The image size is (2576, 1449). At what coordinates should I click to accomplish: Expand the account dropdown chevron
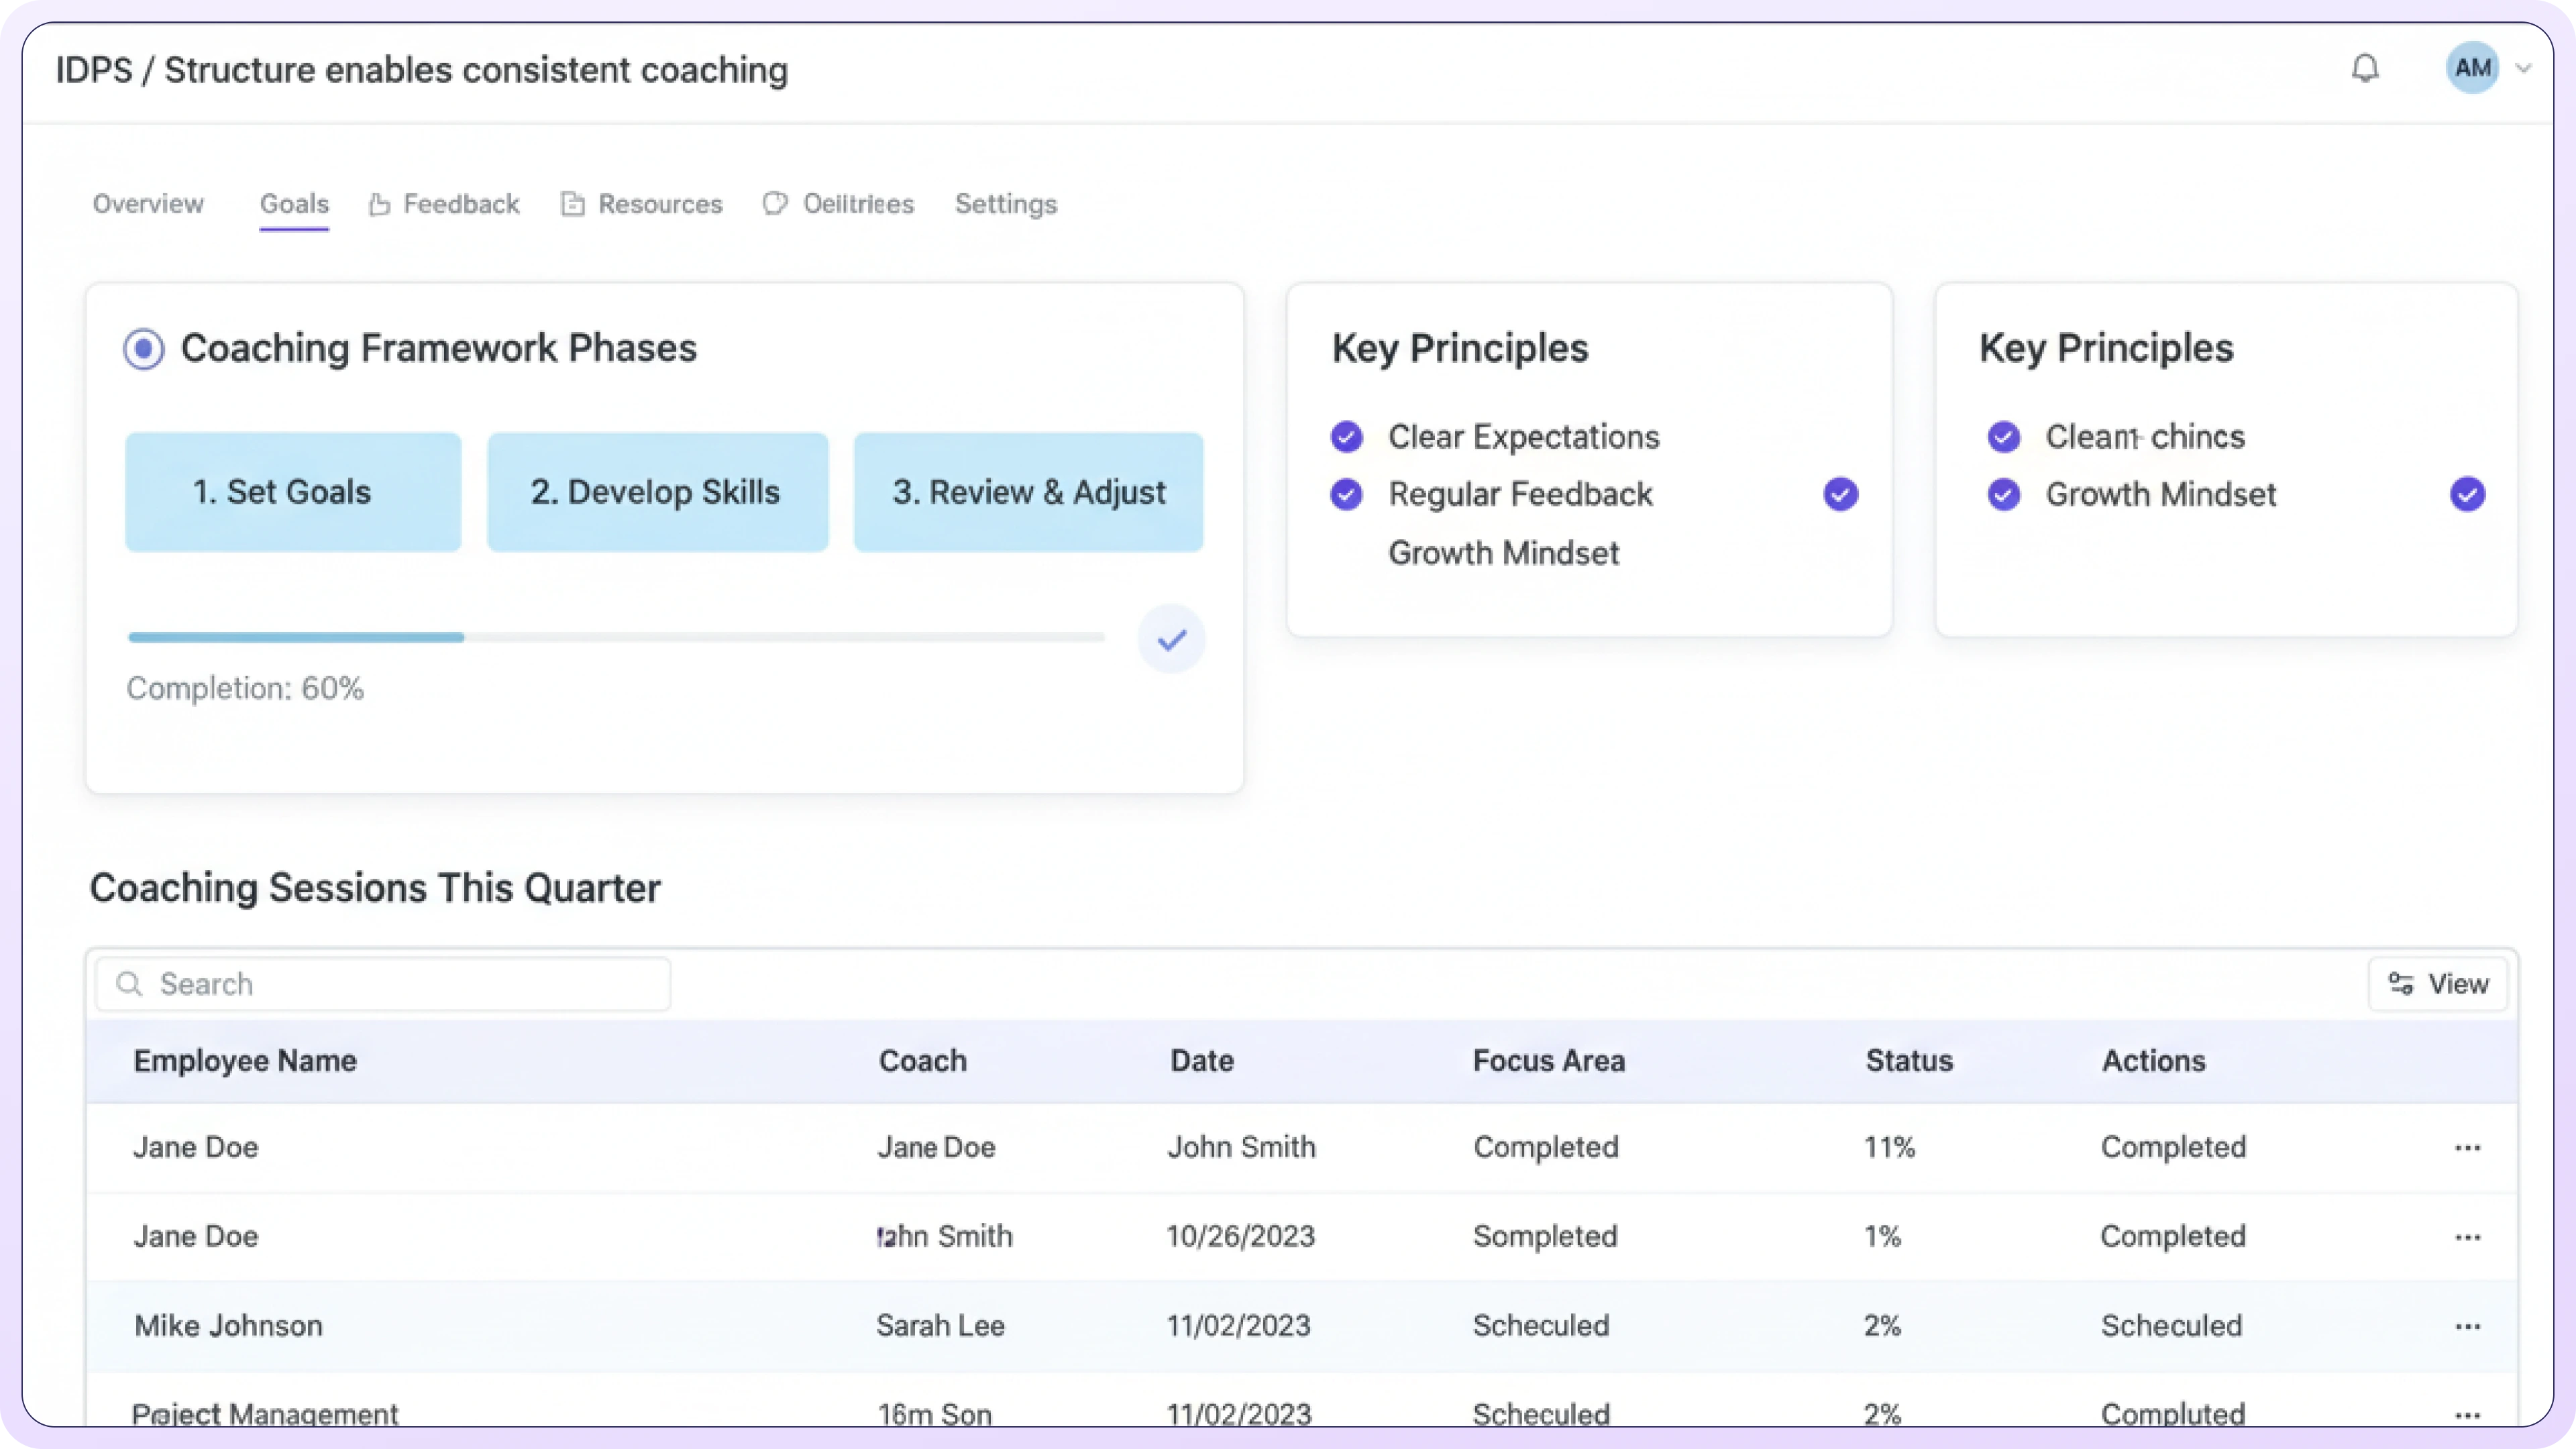pos(2524,68)
